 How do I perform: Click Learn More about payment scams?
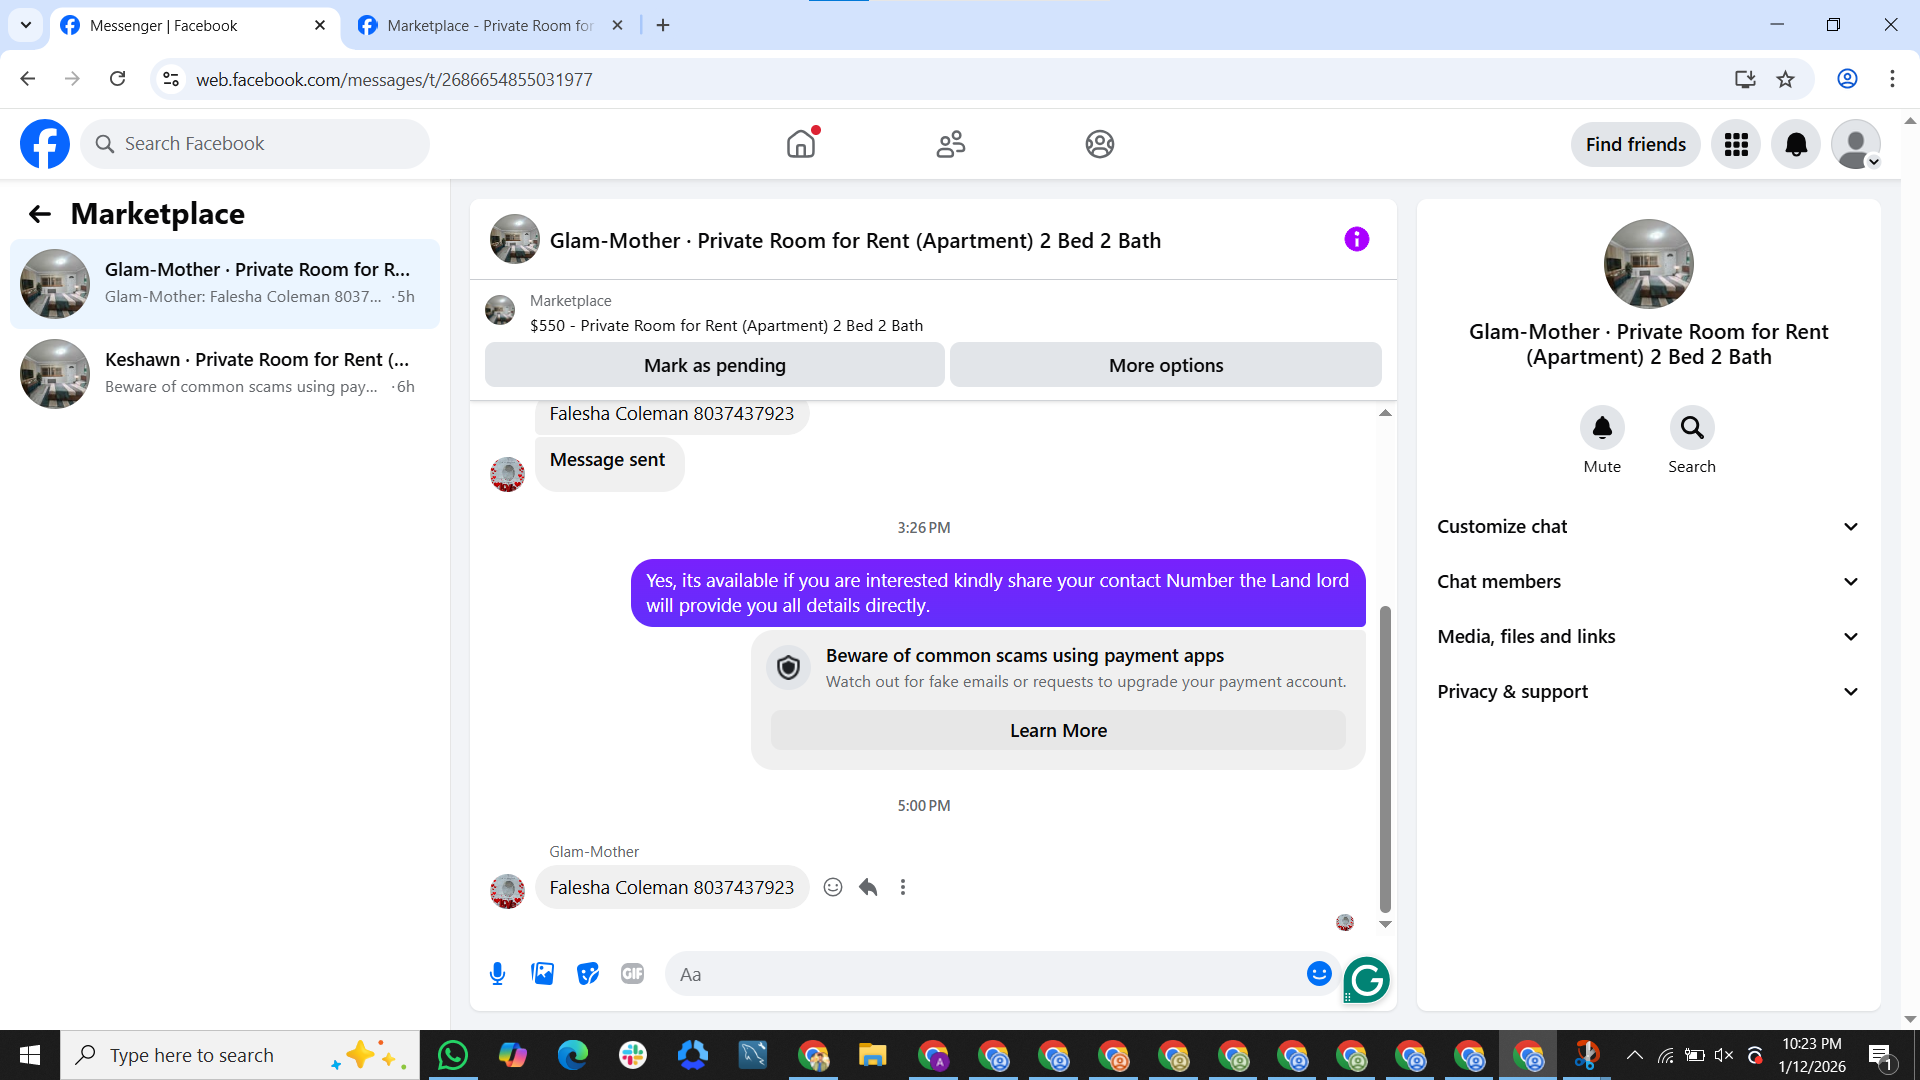(x=1057, y=730)
